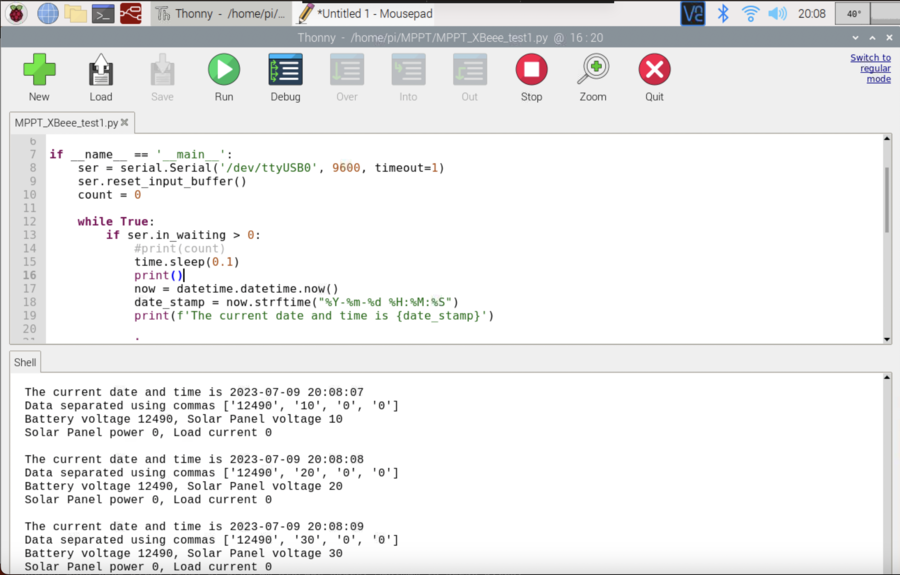Click the code editor vertical scrollbar
Screen dimensions: 900x575
click(886, 200)
